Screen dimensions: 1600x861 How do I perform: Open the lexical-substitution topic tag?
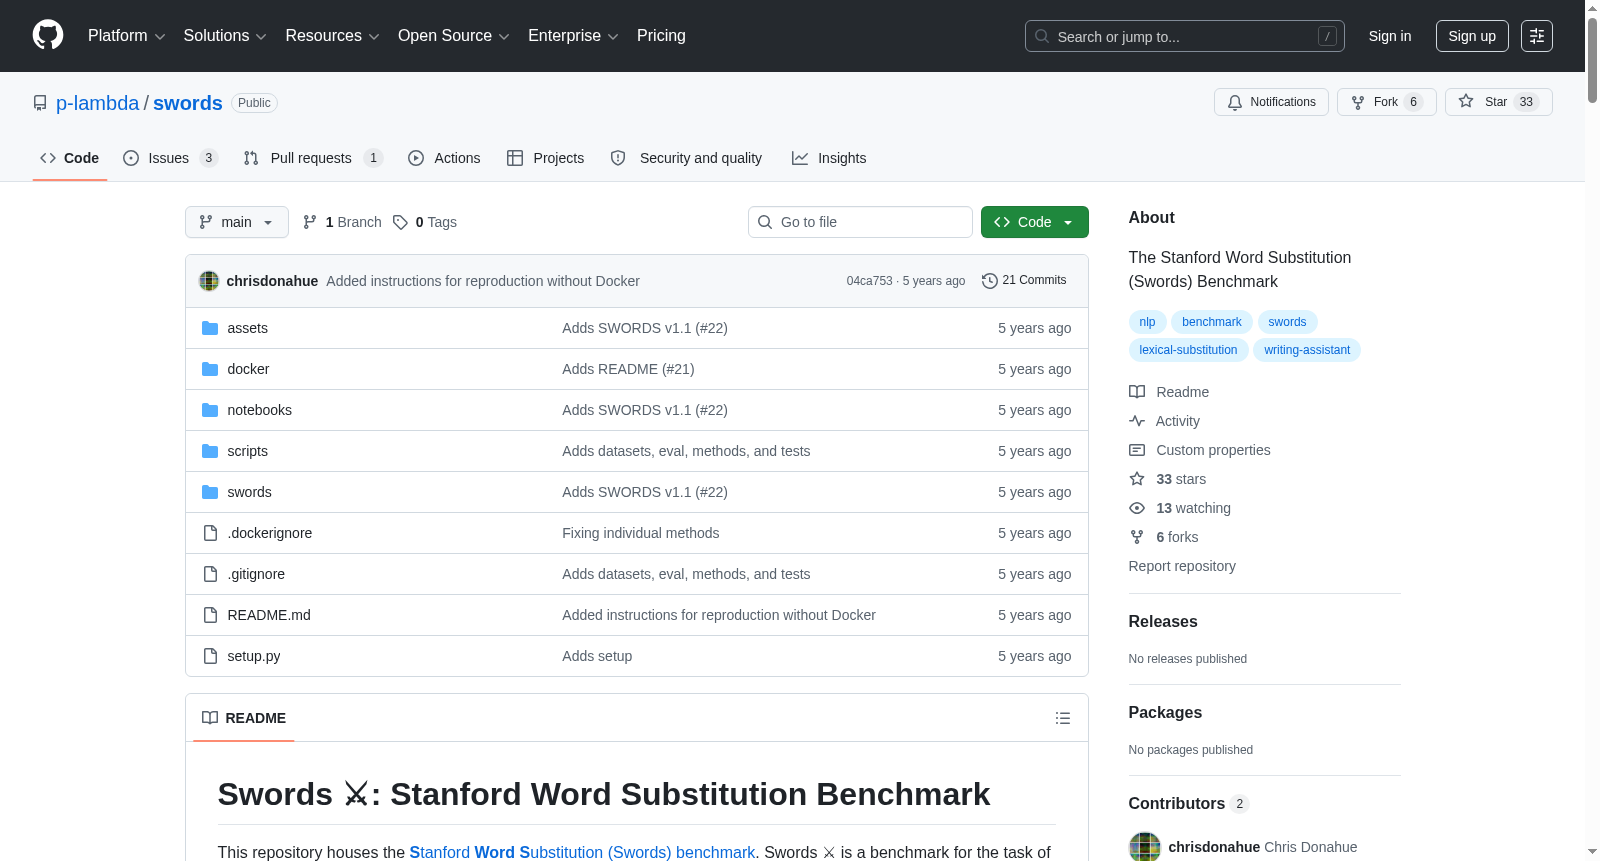[x=1188, y=350]
